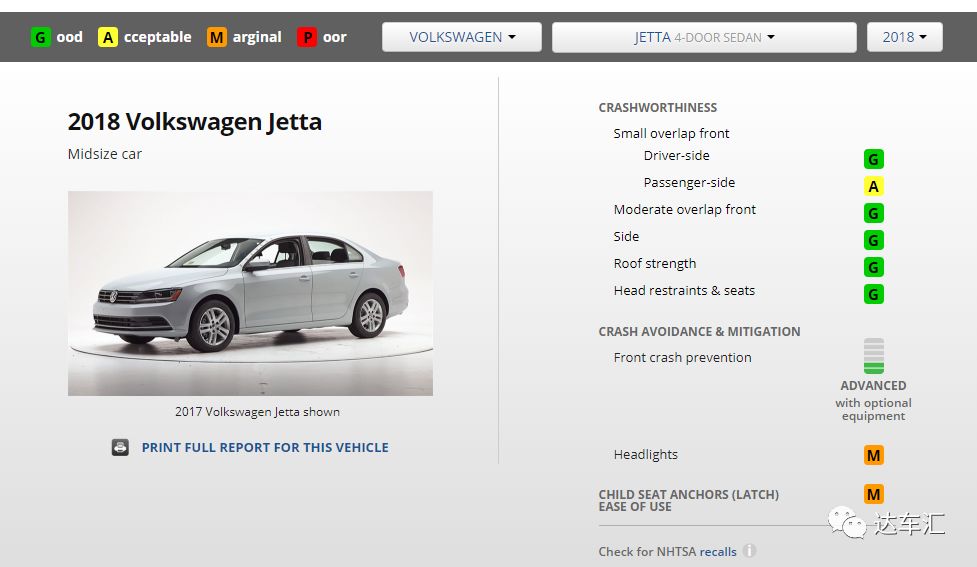Click the green G Good legend icon
This screenshot has width=977, height=567.
click(x=41, y=37)
